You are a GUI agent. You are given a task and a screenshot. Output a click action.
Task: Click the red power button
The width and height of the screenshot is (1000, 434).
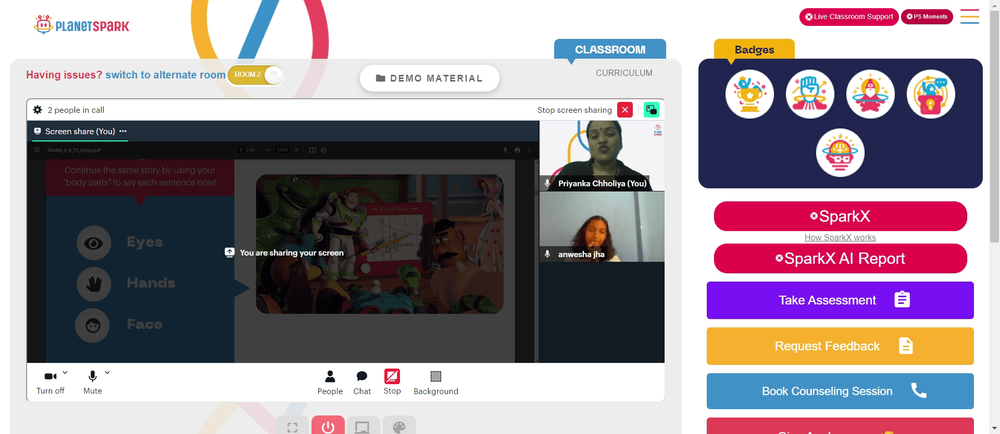328,427
